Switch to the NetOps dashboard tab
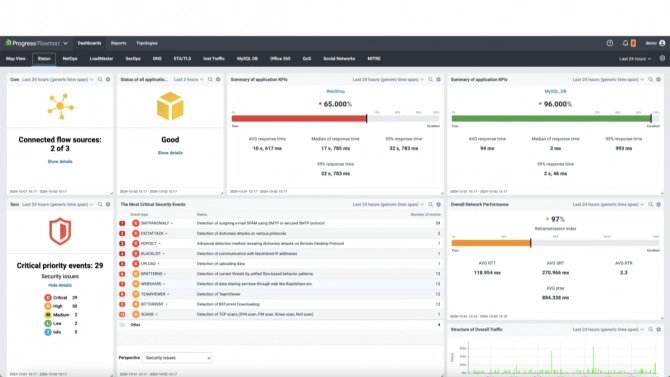This screenshot has height=377, width=670. coord(70,59)
